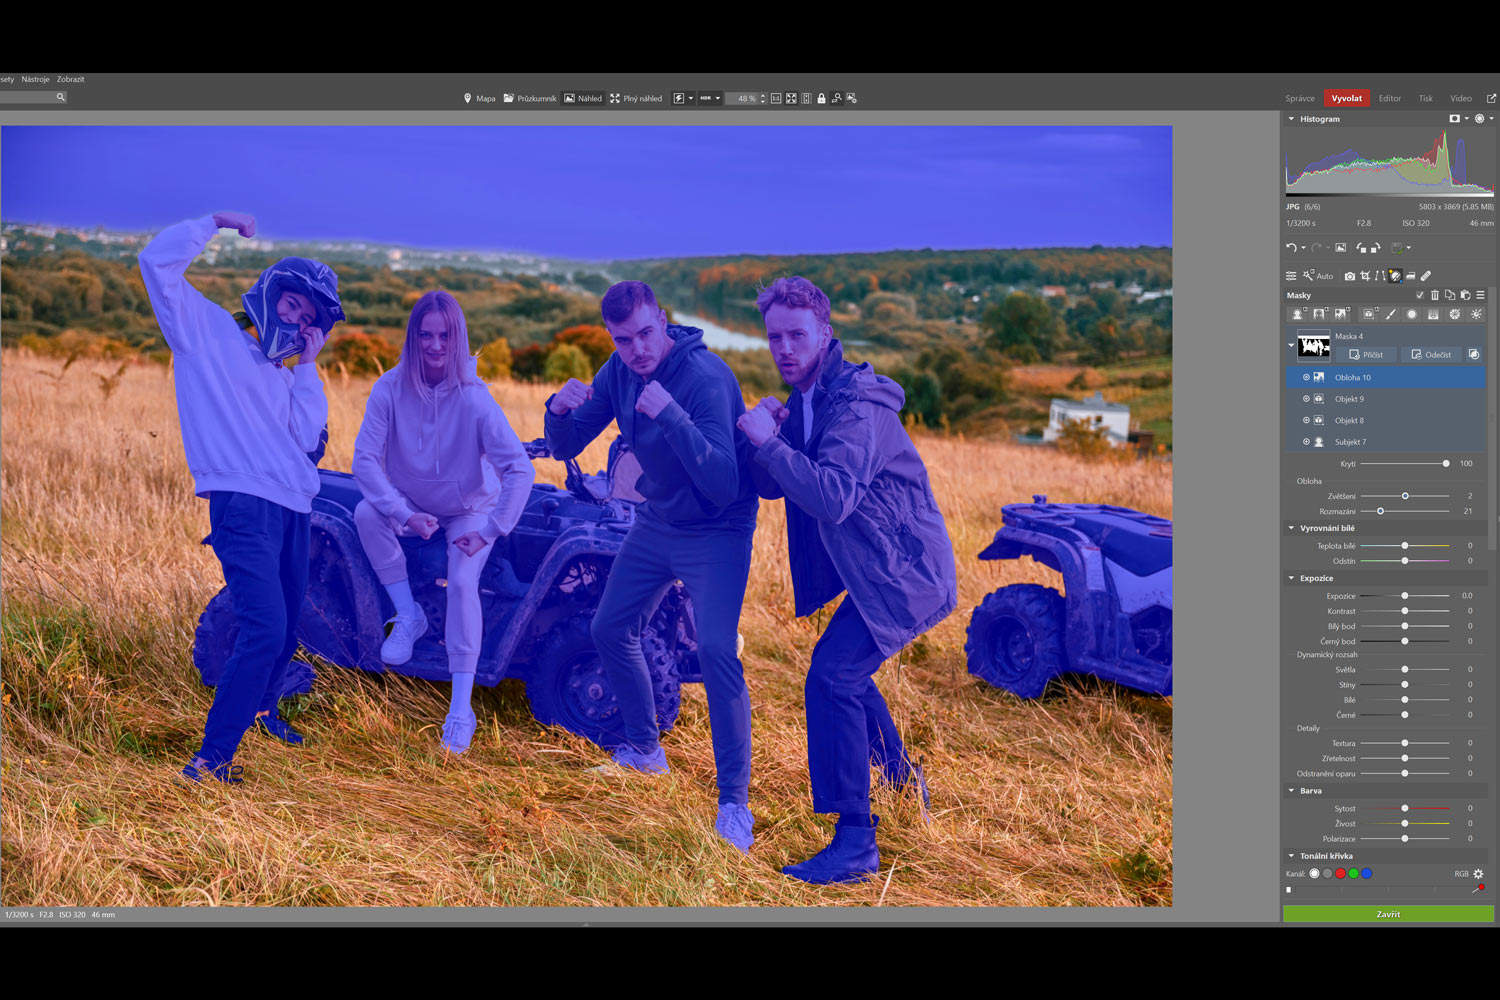Select the Objekt 8 mask layer
This screenshot has height=1000, width=1500.
tap(1349, 421)
